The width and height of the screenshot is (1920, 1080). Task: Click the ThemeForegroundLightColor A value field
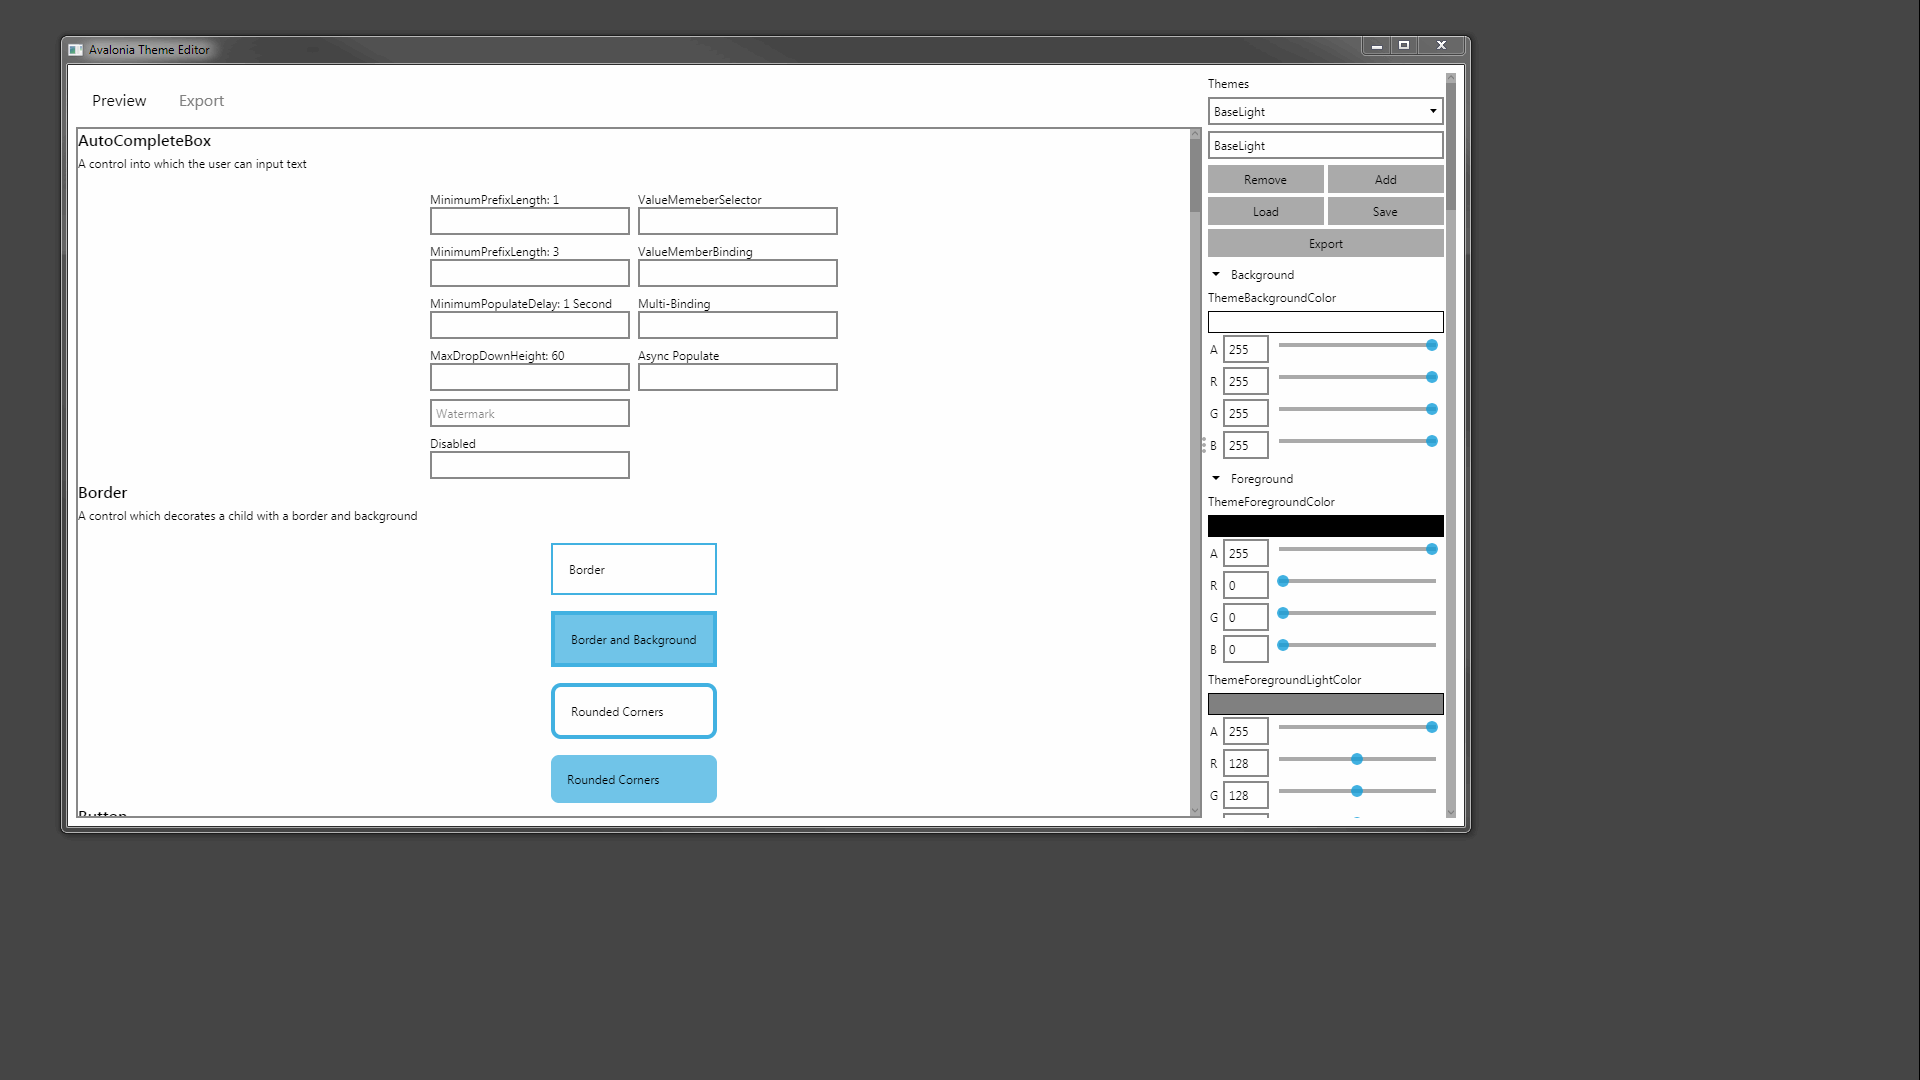1246,732
